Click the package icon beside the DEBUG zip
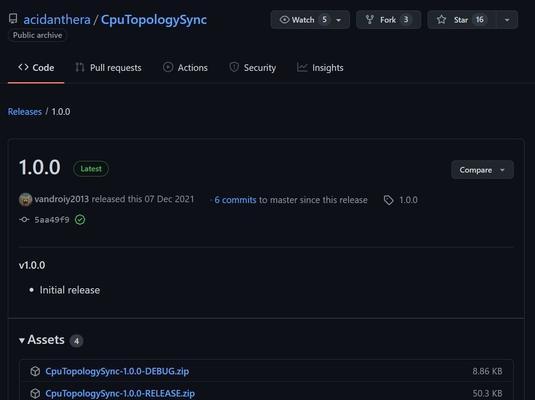The image size is (535, 400). coord(35,371)
